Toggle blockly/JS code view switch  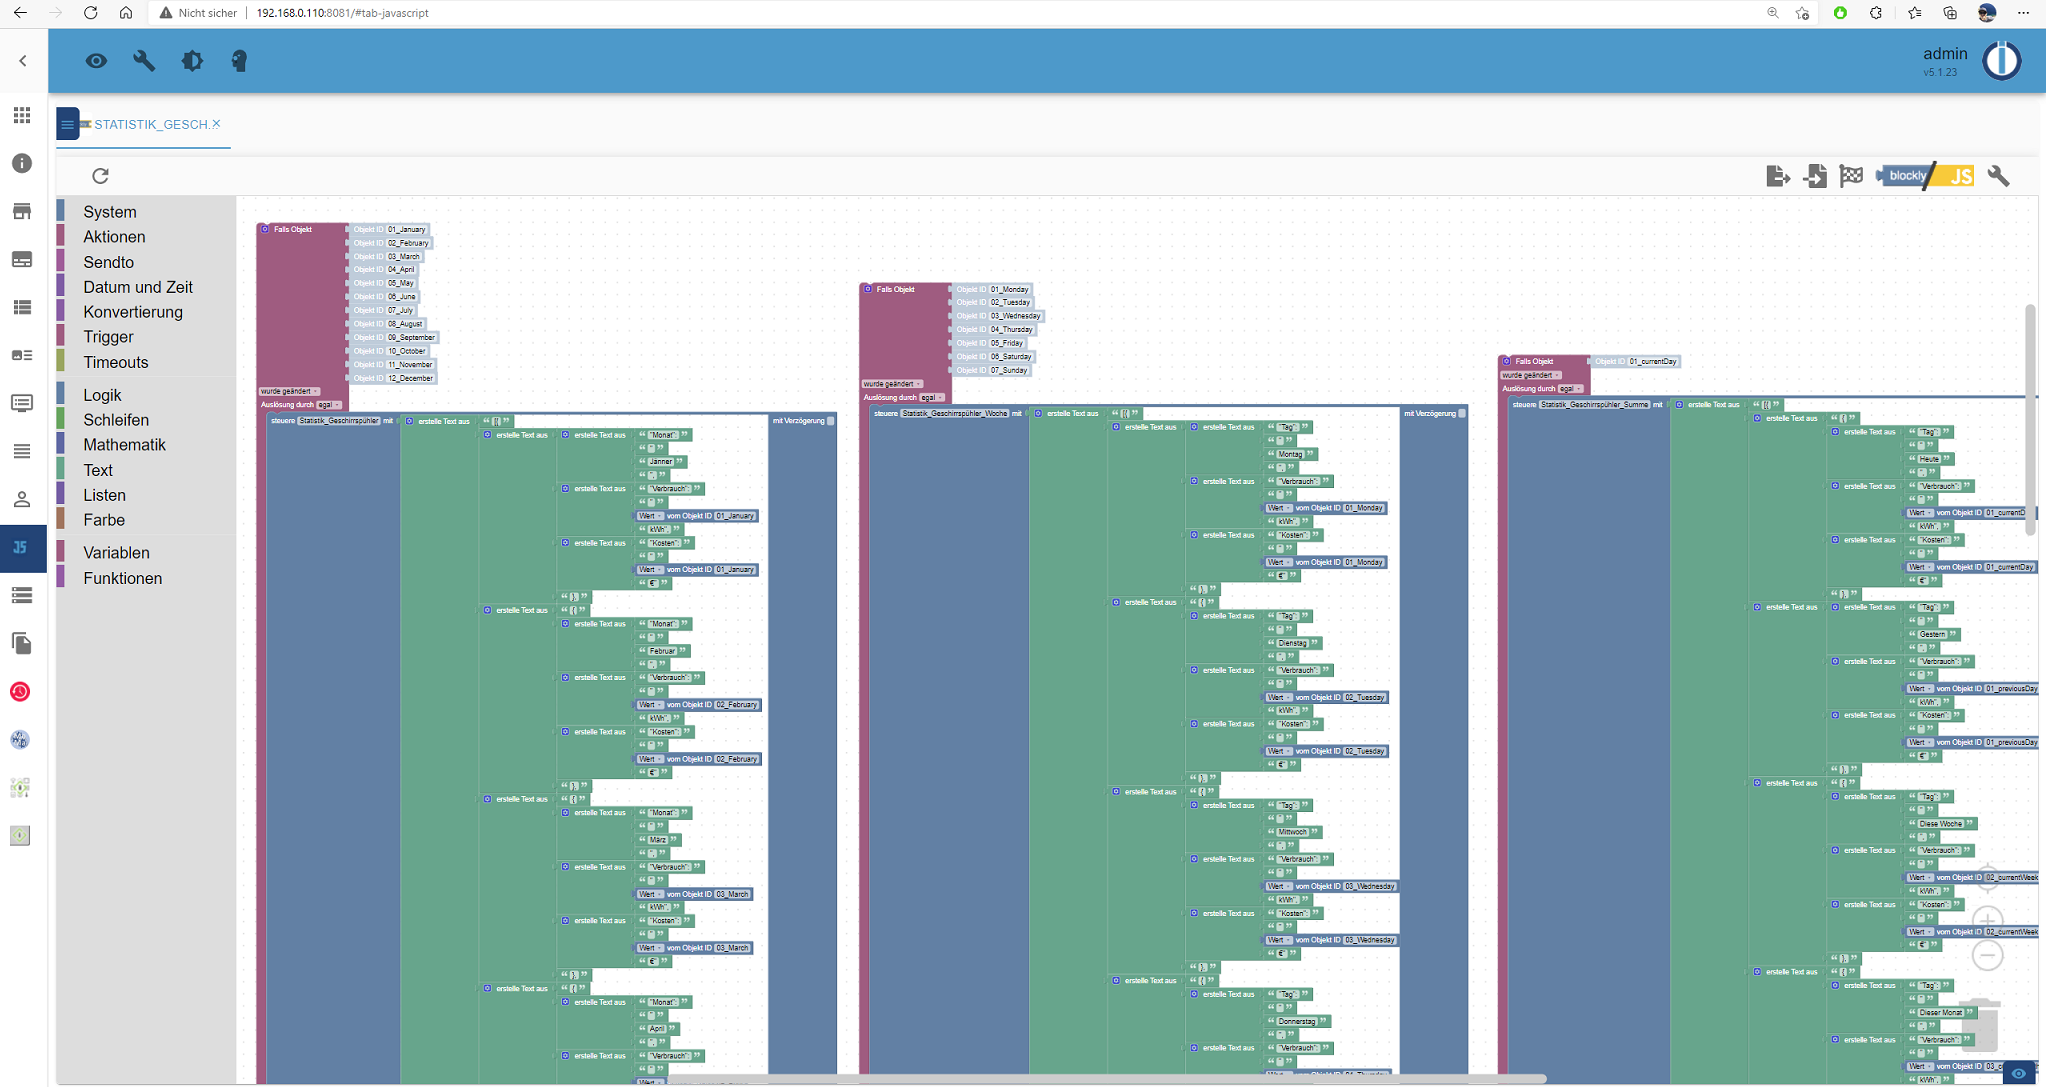point(1926,176)
